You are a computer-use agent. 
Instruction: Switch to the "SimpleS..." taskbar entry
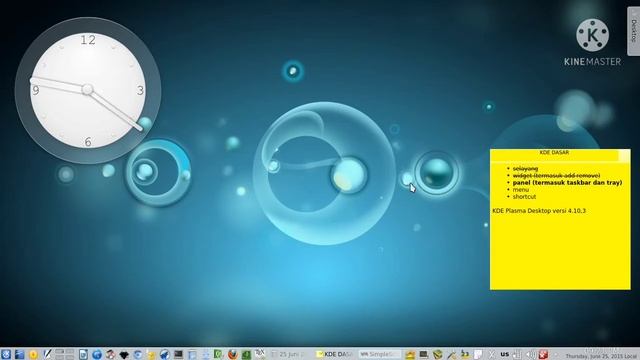click(x=380, y=354)
